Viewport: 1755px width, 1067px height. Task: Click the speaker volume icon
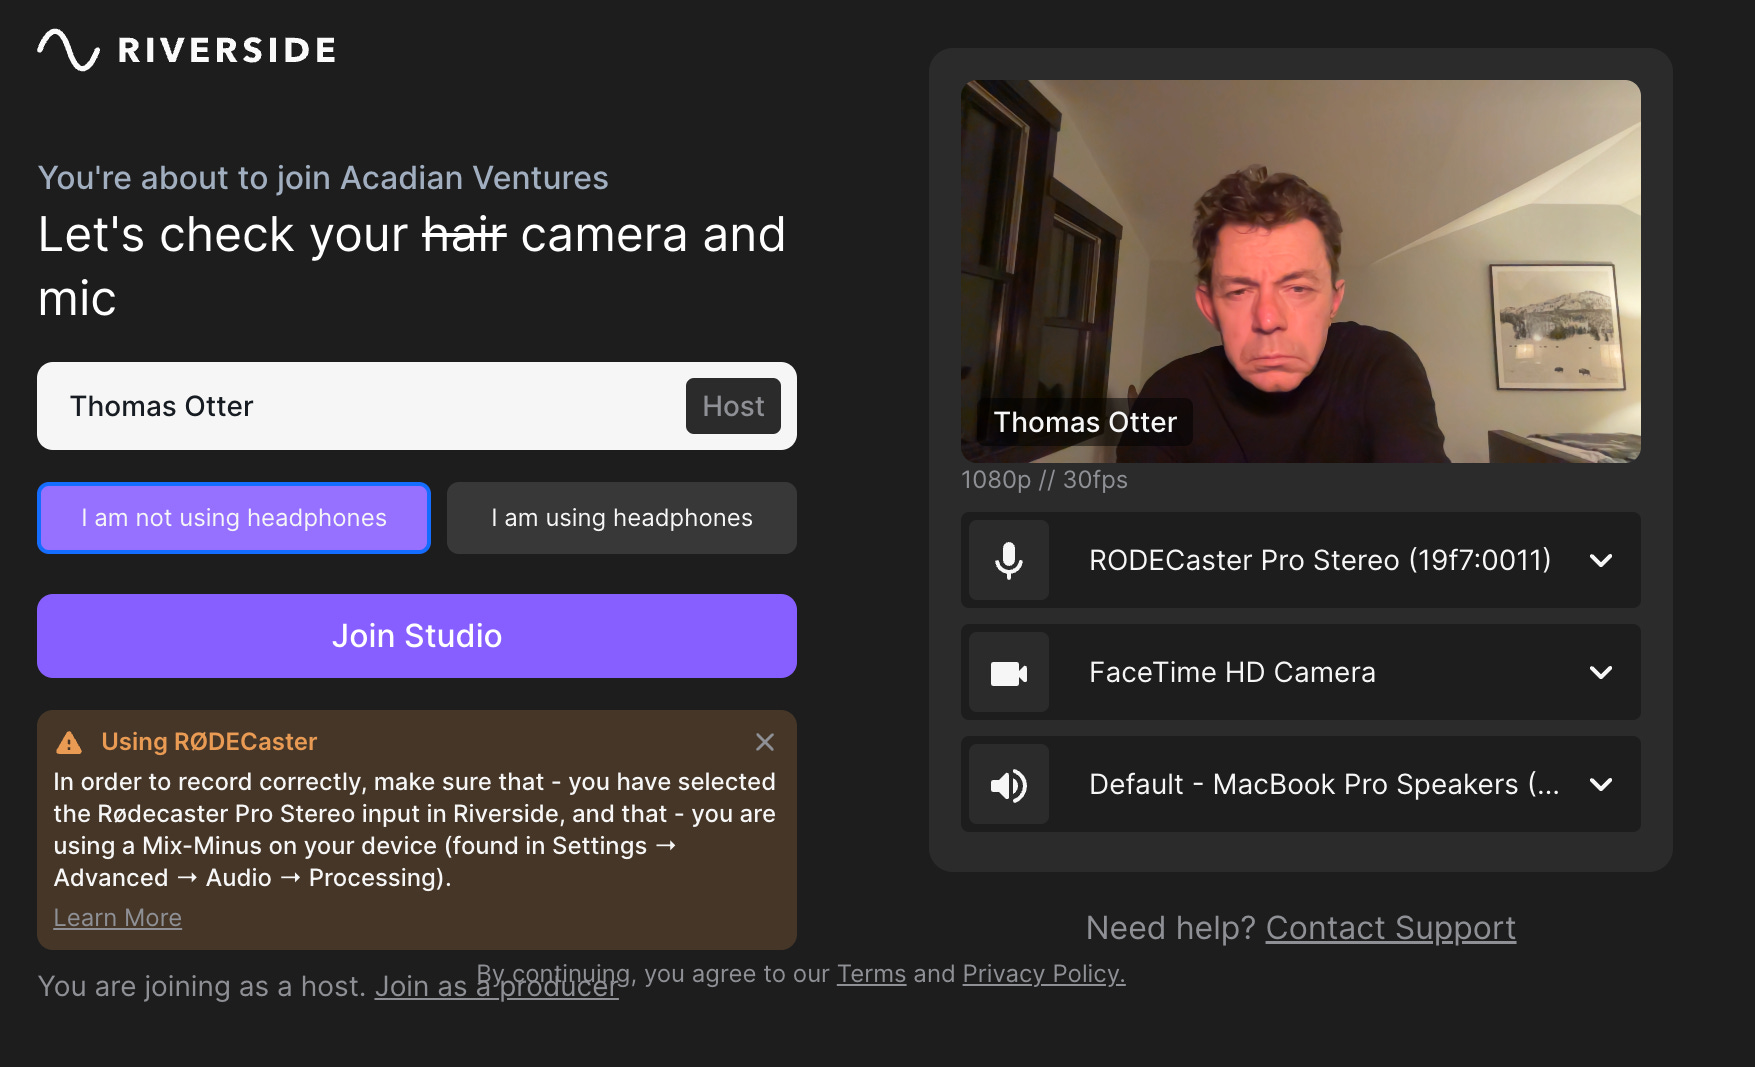(1009, 785)
